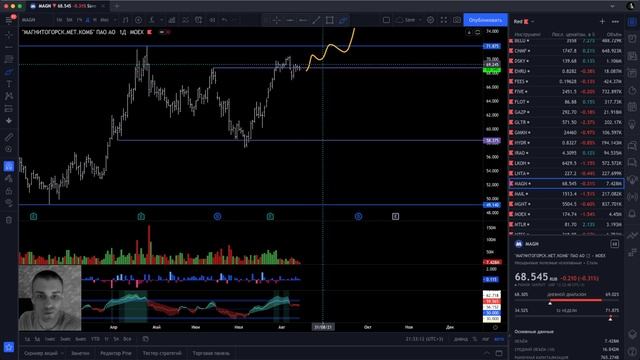Select Все date range button

click(x=127, y=339)
